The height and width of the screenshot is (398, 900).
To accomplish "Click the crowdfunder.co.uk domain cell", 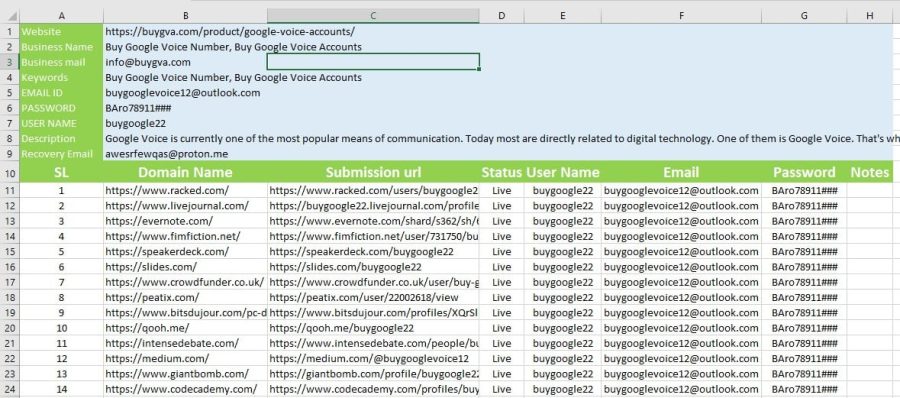I will [185, 282].
